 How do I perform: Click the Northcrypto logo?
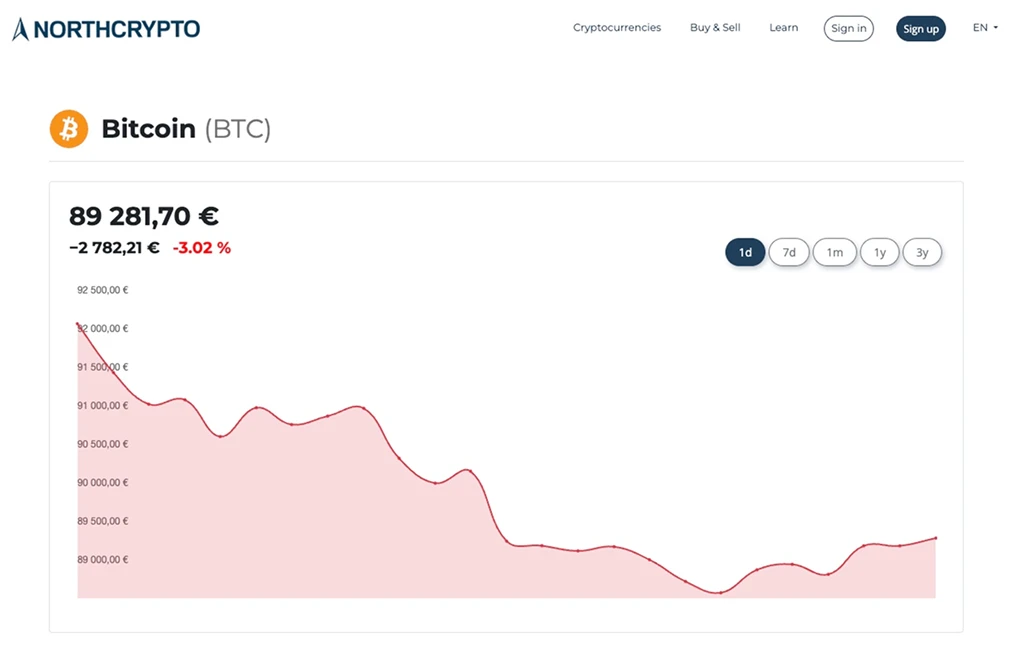pos(105,28)
